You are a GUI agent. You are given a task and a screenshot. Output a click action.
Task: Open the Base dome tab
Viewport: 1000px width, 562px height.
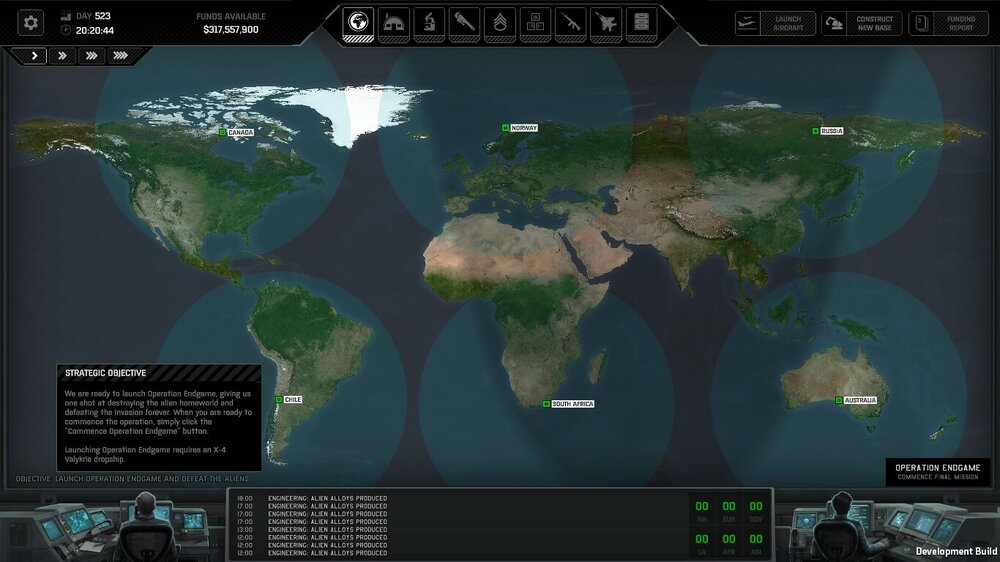pyautogui.click(x=393, y=23)
